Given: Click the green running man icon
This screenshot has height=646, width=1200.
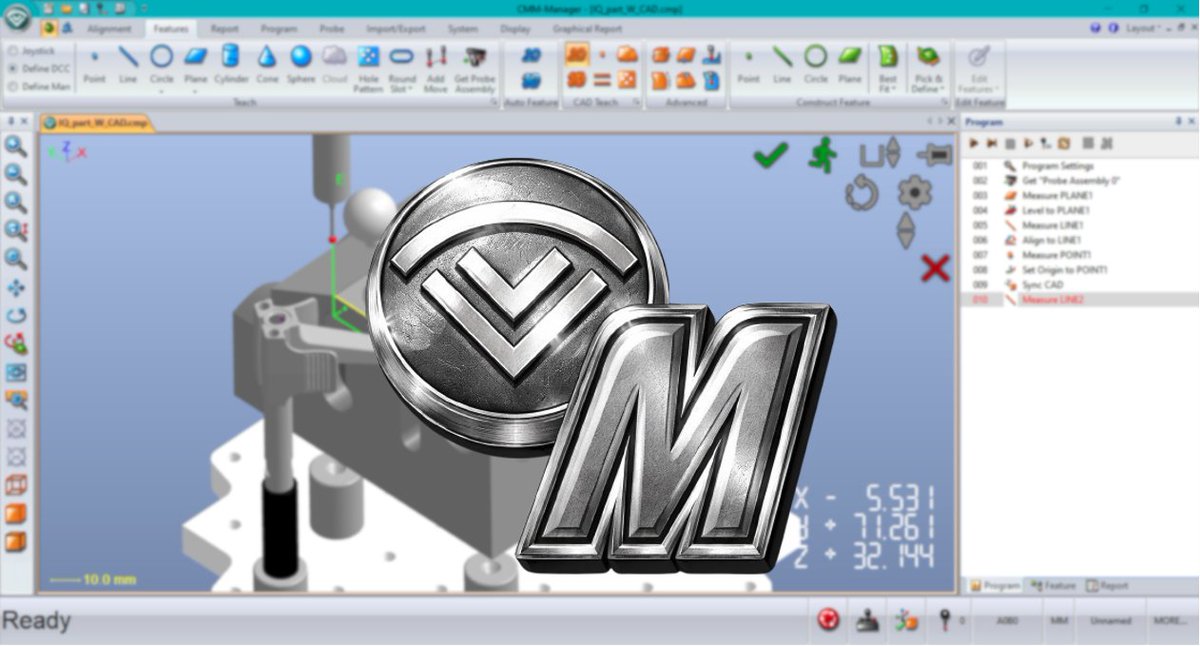Looking at the screenshot, I should coord(822,155).
